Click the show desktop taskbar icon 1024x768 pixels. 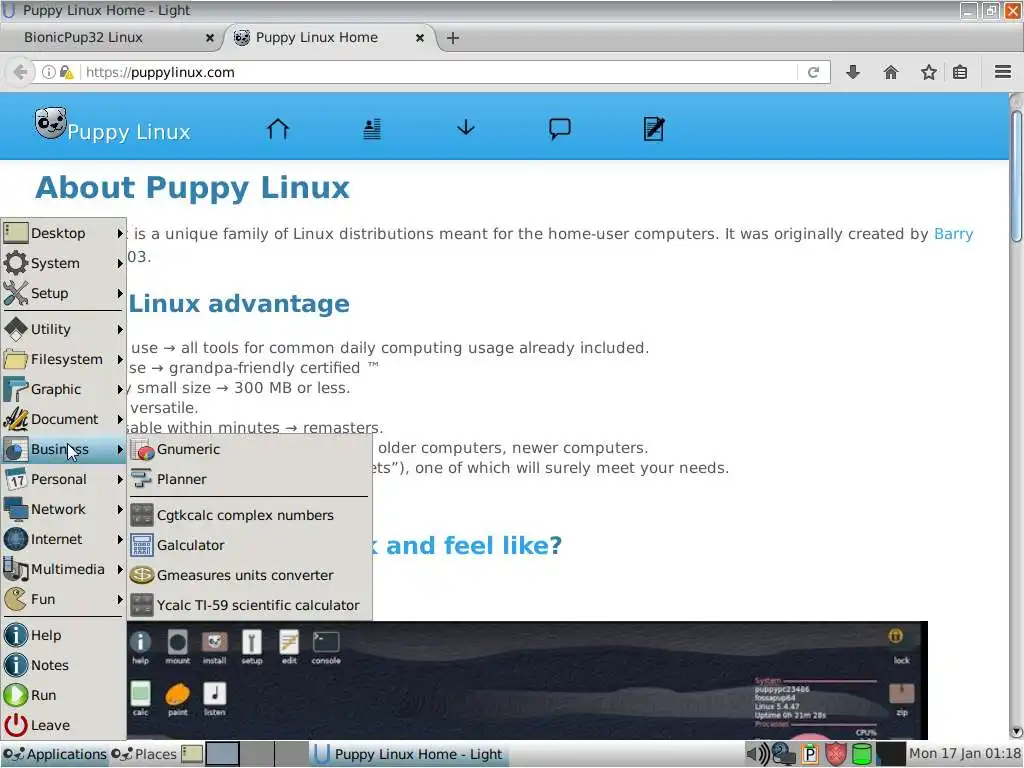pyautogui.click(x=191, y=754)
